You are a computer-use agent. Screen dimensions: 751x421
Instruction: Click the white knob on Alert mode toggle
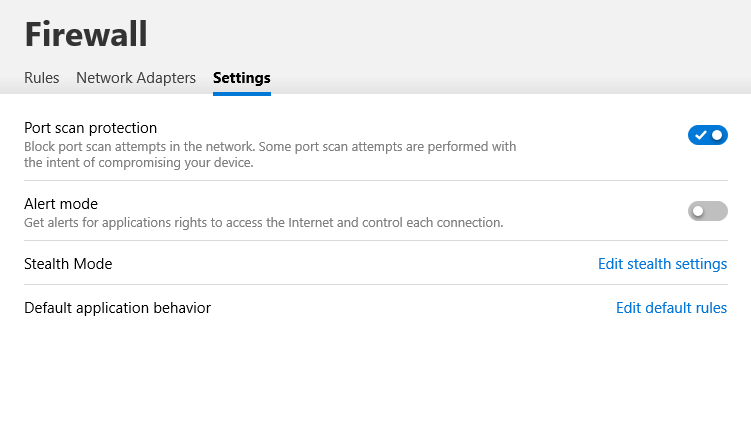698,211
